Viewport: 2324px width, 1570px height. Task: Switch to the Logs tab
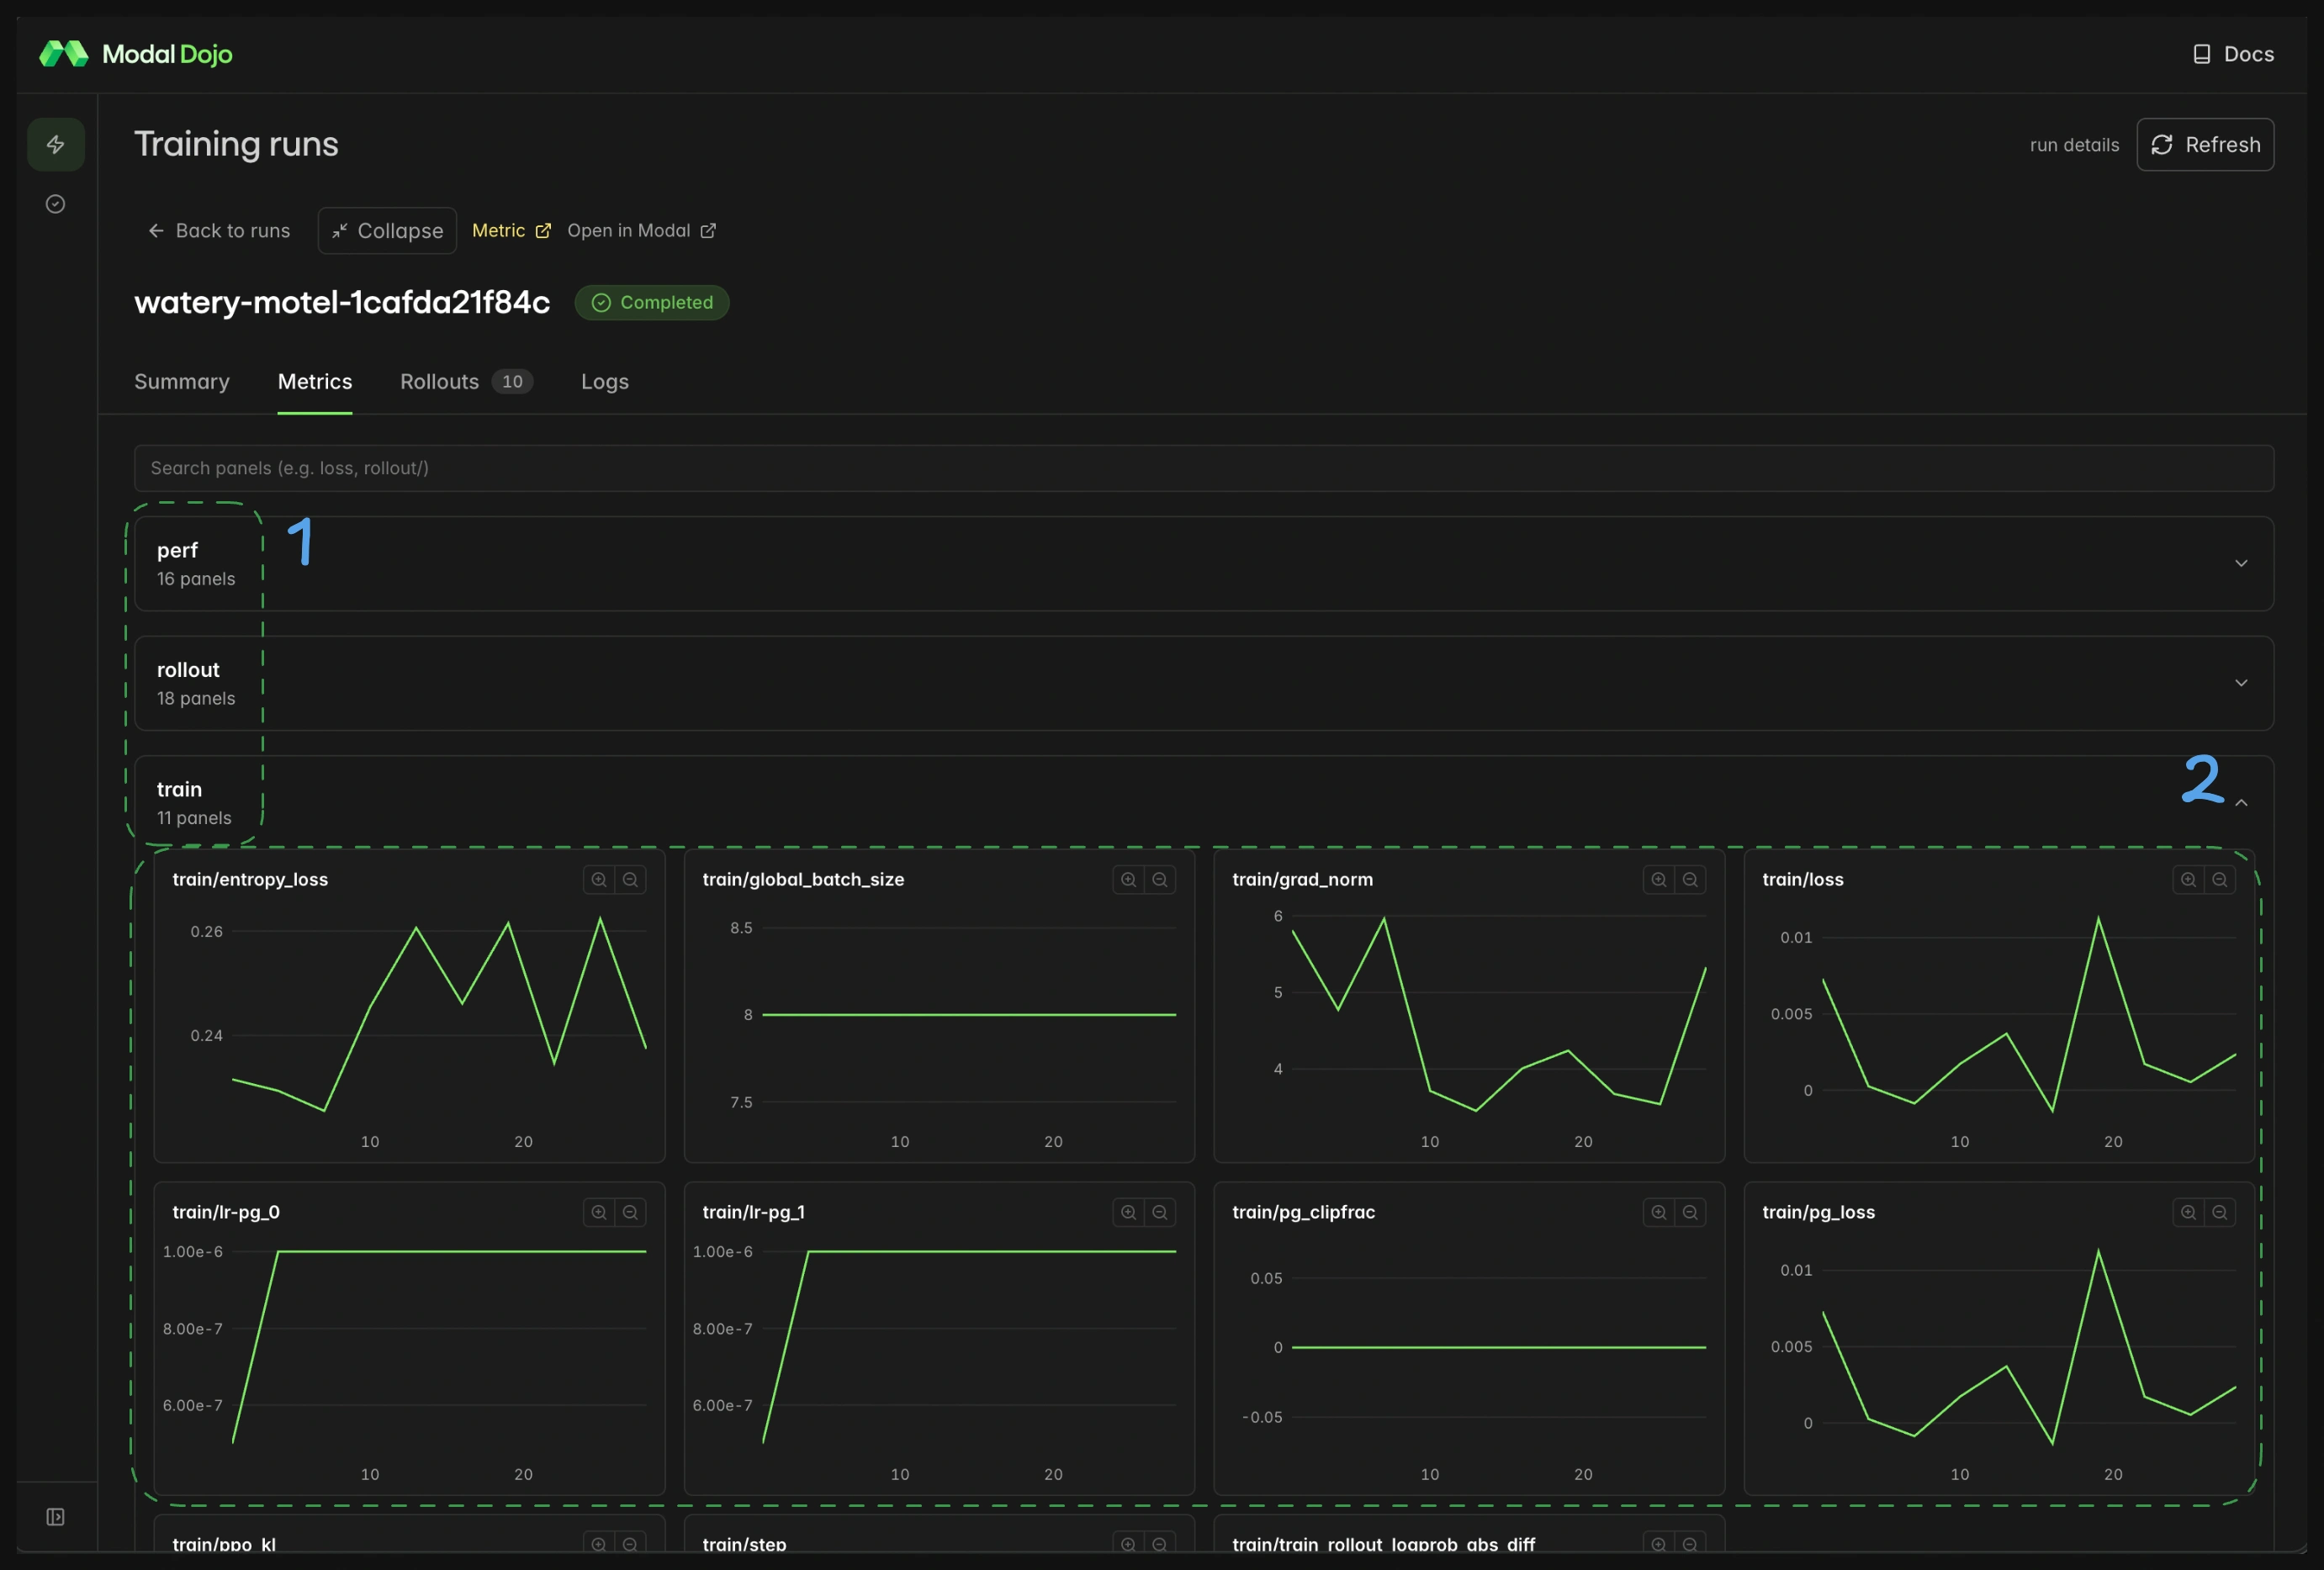click(605, 382)
